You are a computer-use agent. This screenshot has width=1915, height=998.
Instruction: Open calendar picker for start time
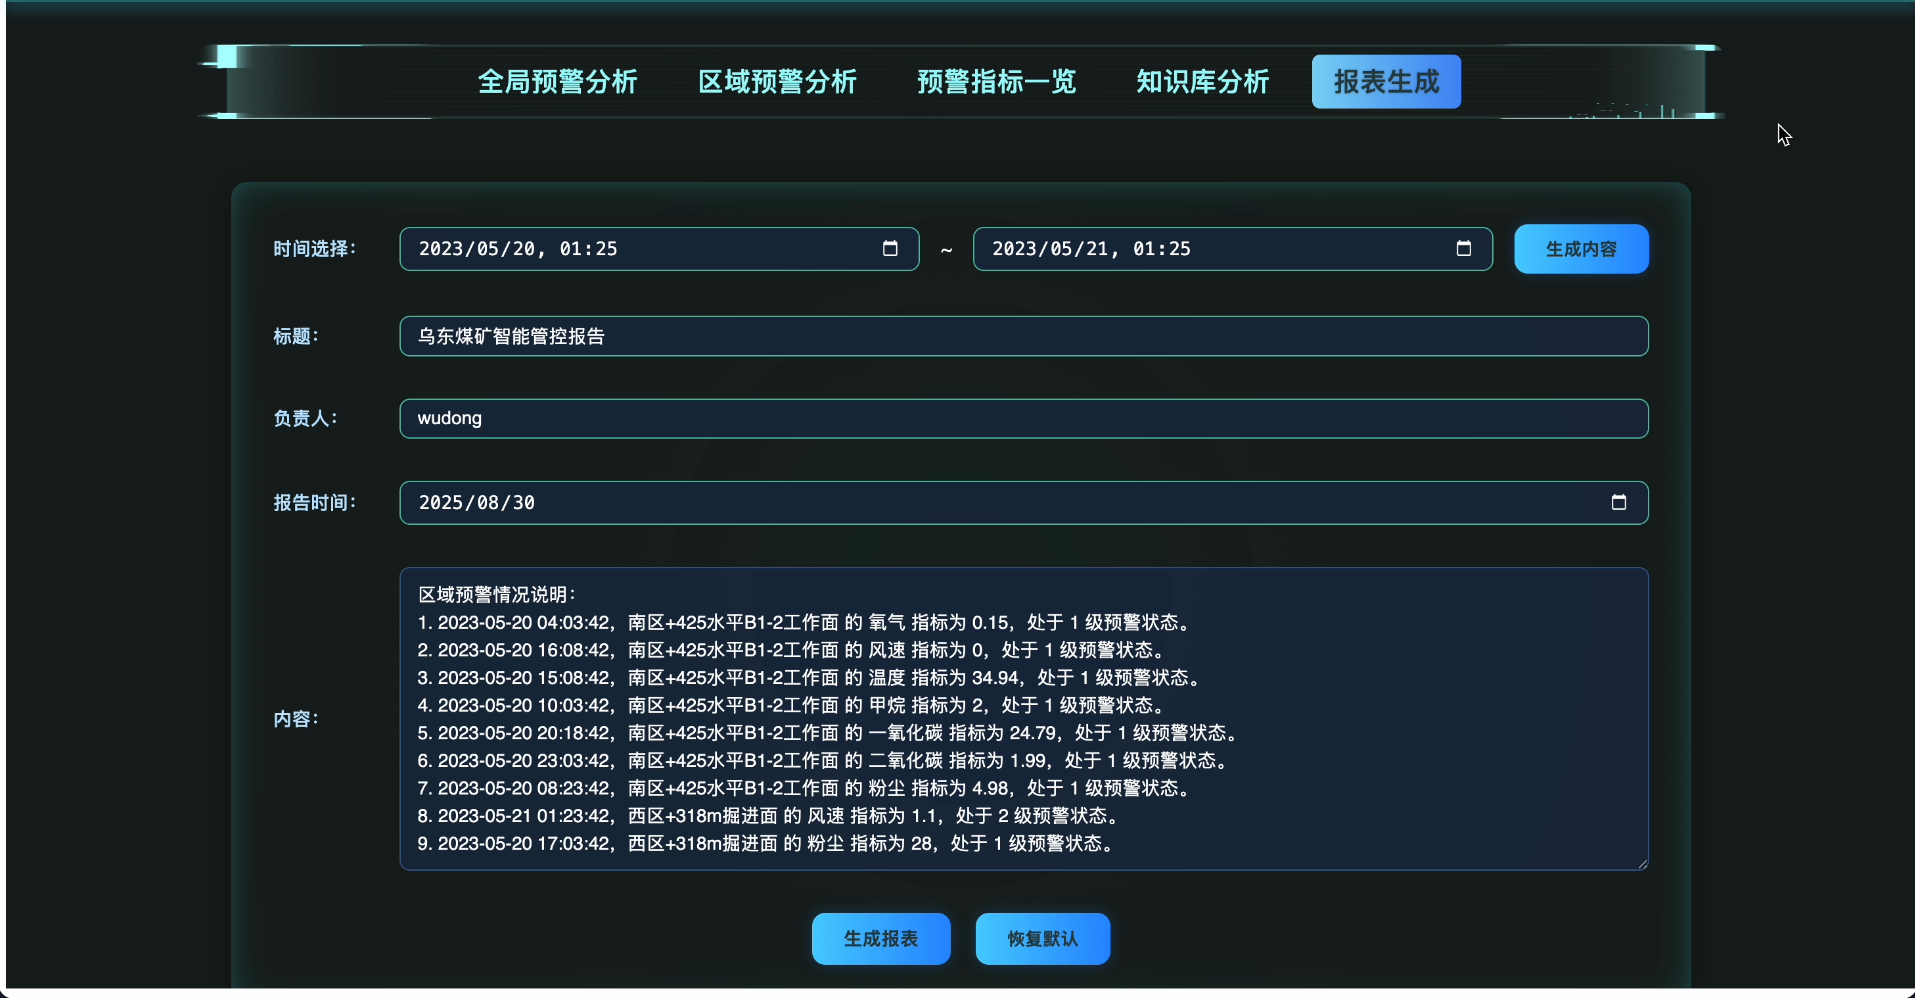[x=890, y=249]
